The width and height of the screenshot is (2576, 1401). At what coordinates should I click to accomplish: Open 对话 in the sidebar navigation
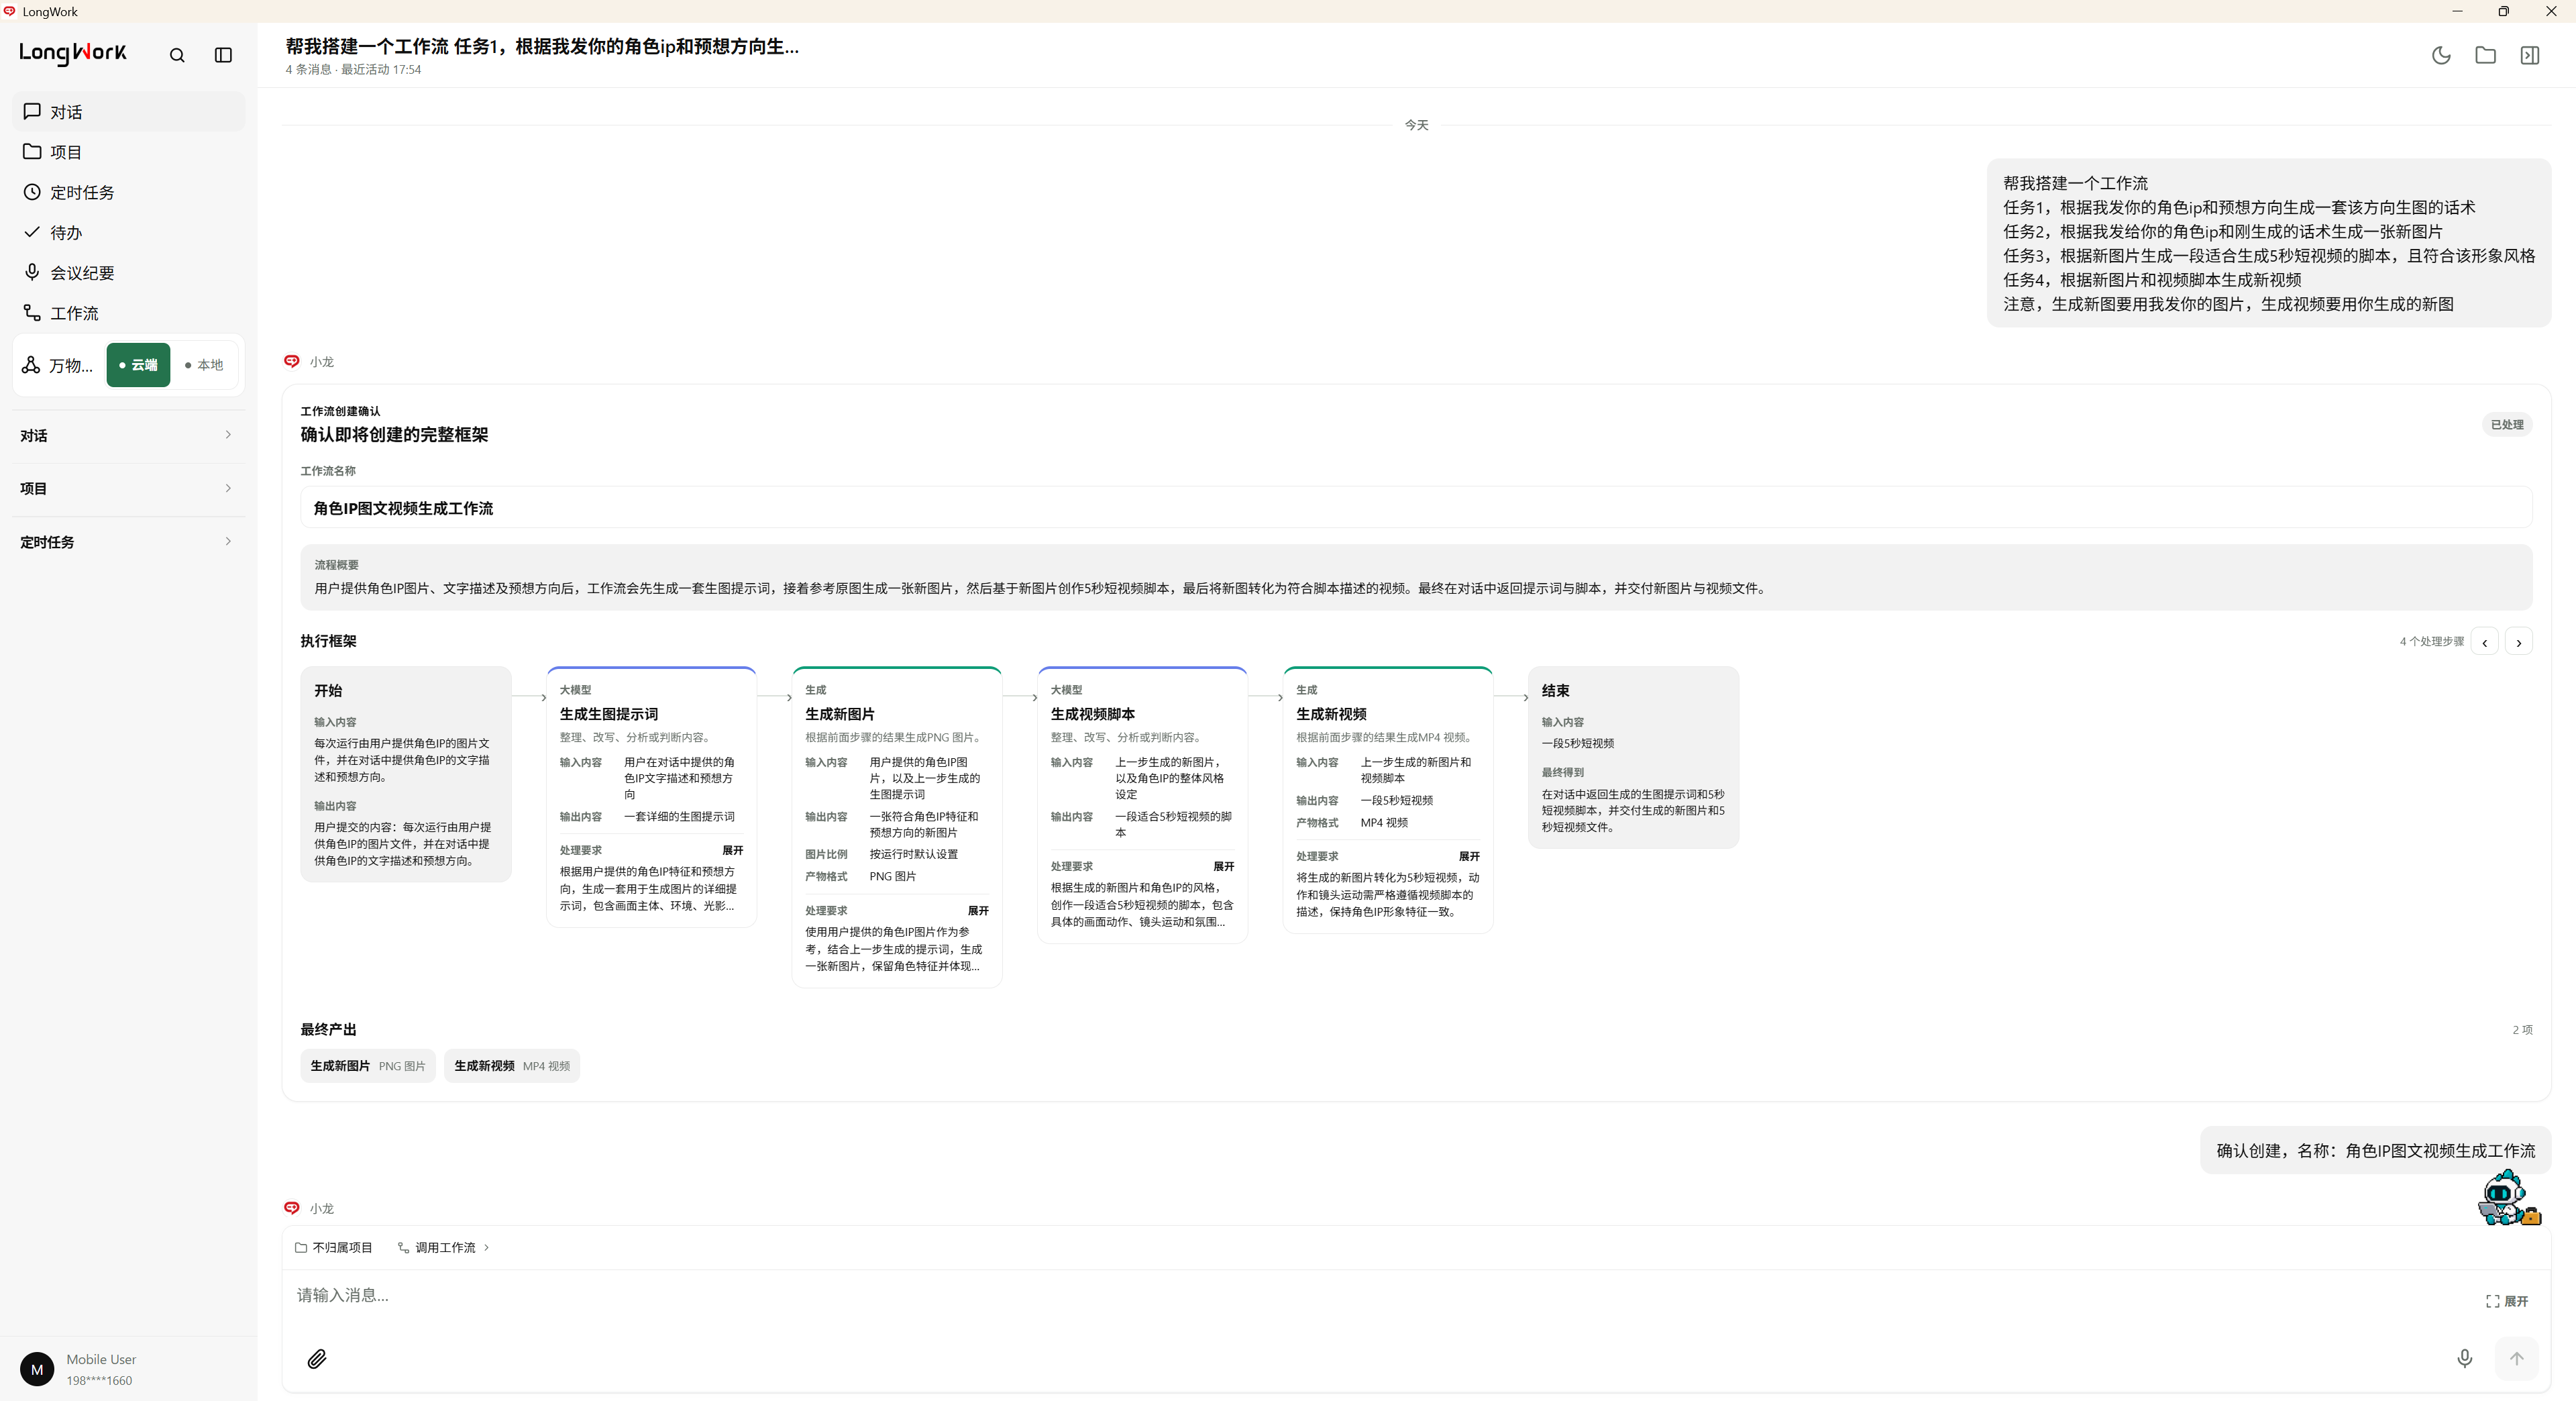128,112
